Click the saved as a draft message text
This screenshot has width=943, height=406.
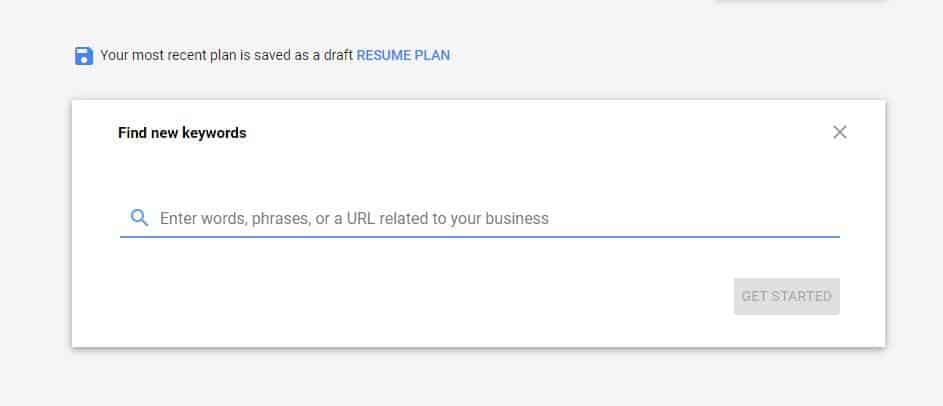pos(226,55)
